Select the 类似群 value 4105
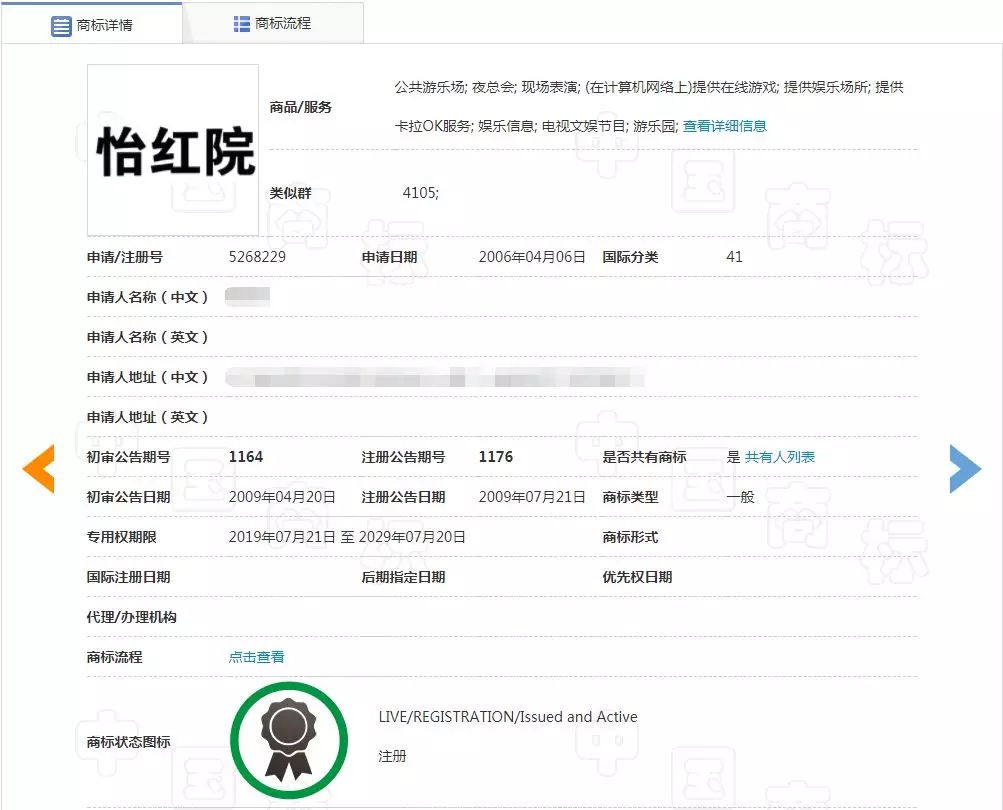 pyautogui.click(x=421, y=193)
